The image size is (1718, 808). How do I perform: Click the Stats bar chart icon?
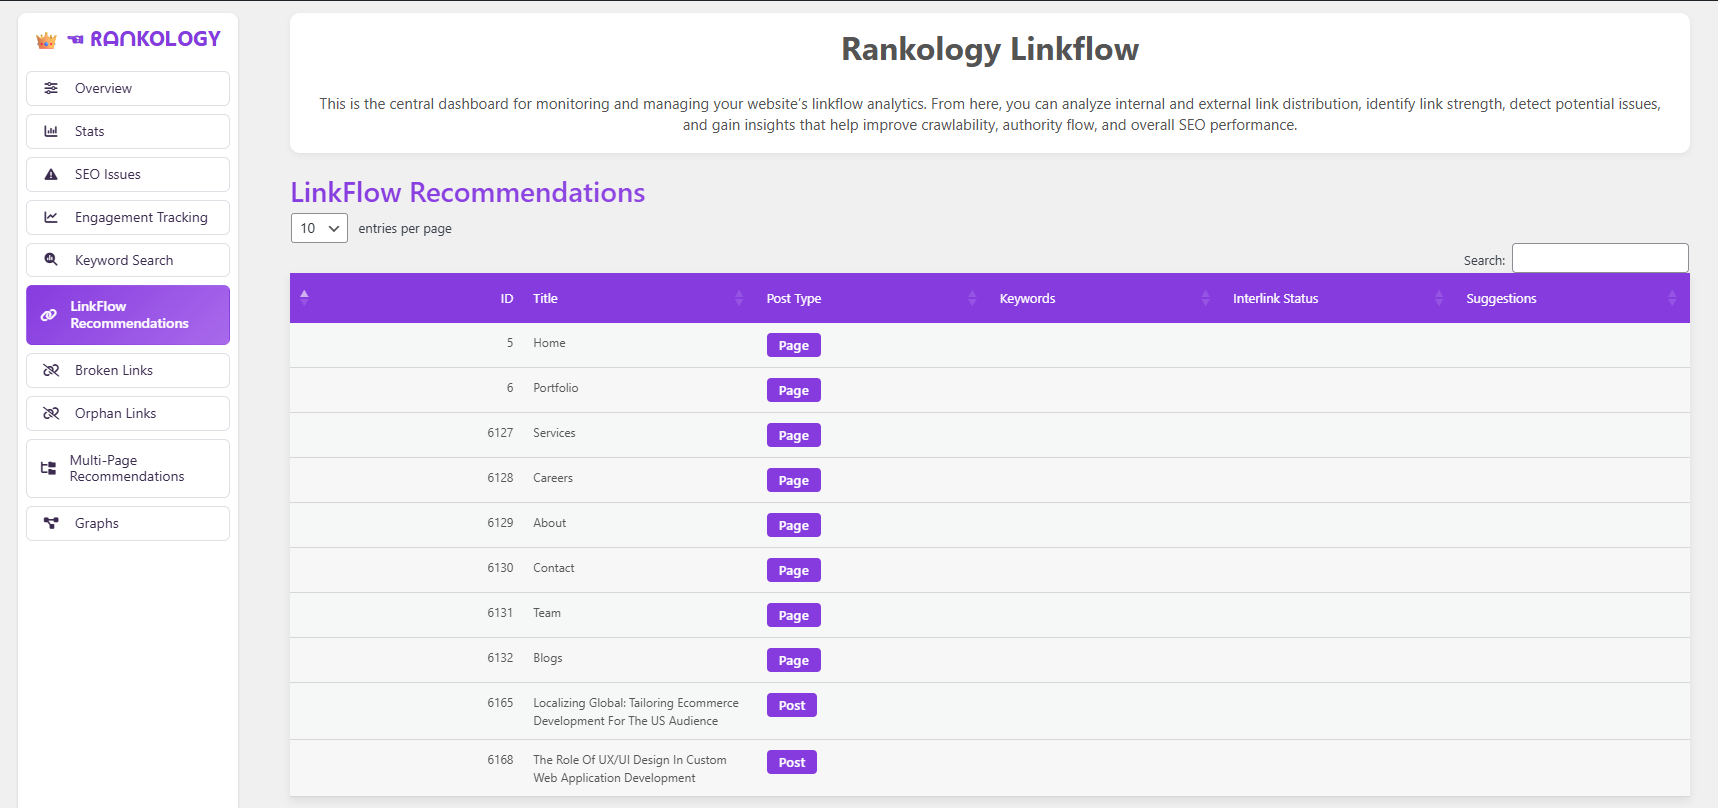point(51,131)
